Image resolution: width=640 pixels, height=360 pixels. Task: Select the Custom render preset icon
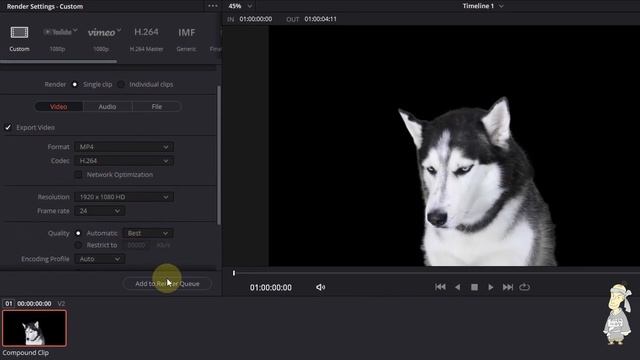[x=19, y=32]
